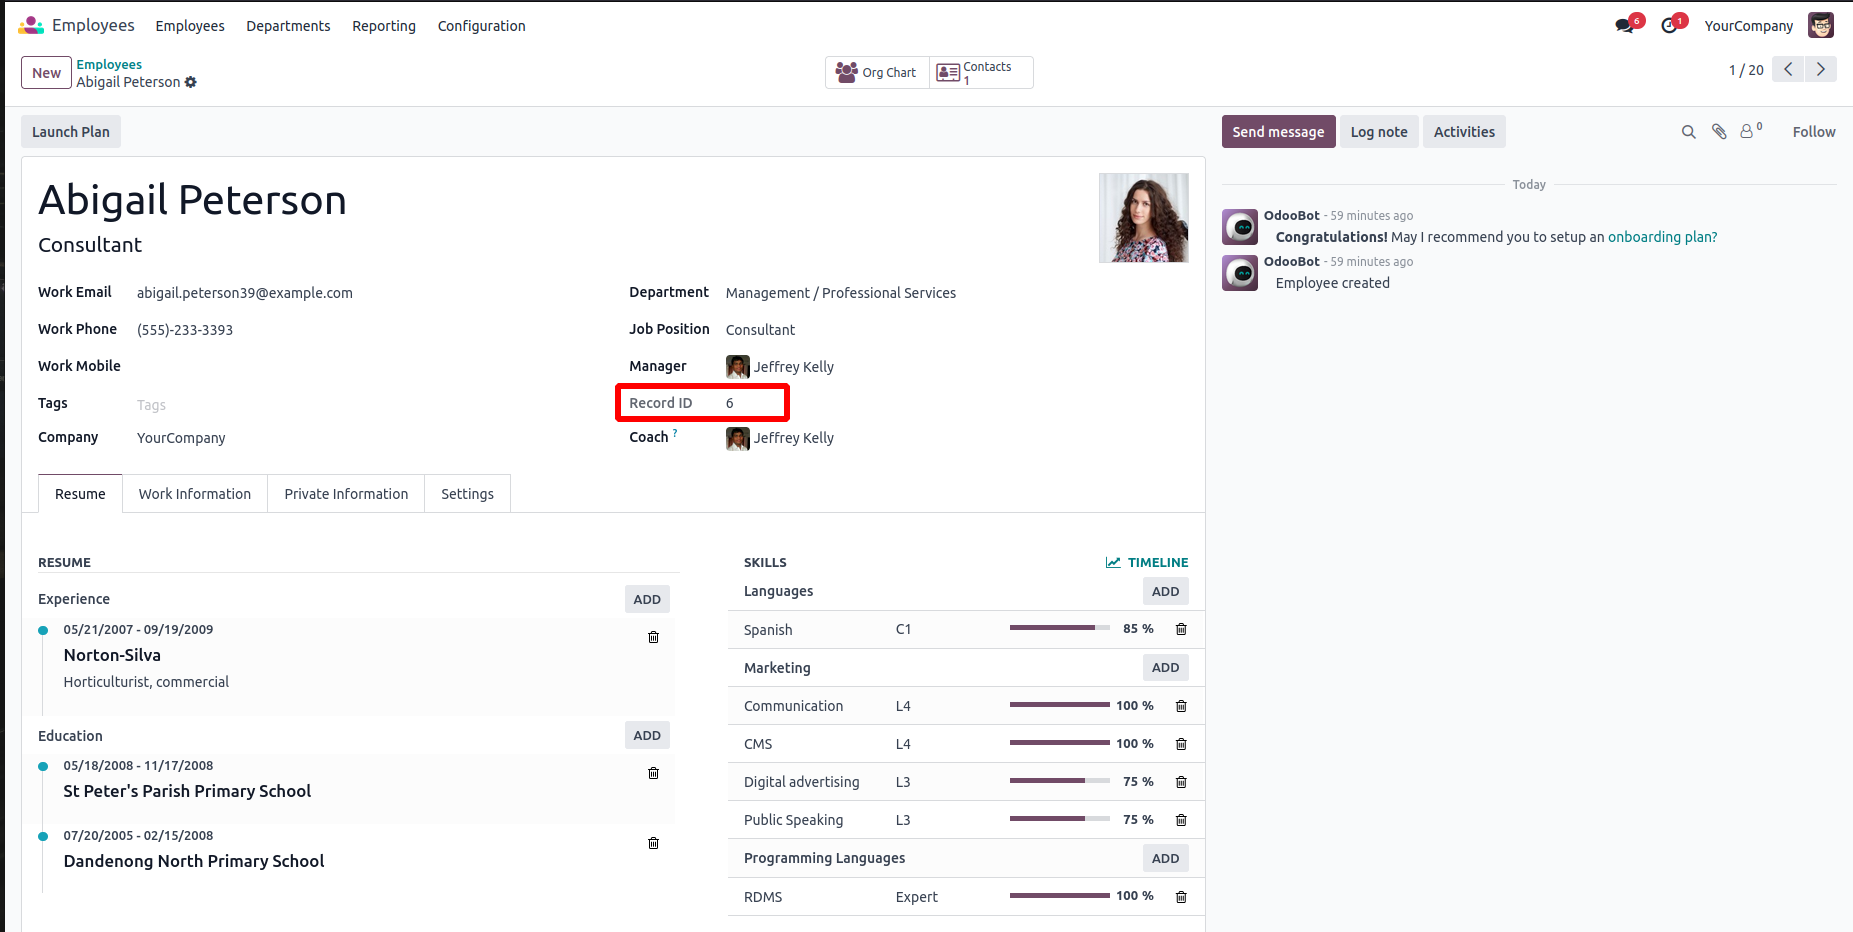The image size is (1853, 932).
Task: Click the Communication skill progress bar
Action: pos(1059,705)
